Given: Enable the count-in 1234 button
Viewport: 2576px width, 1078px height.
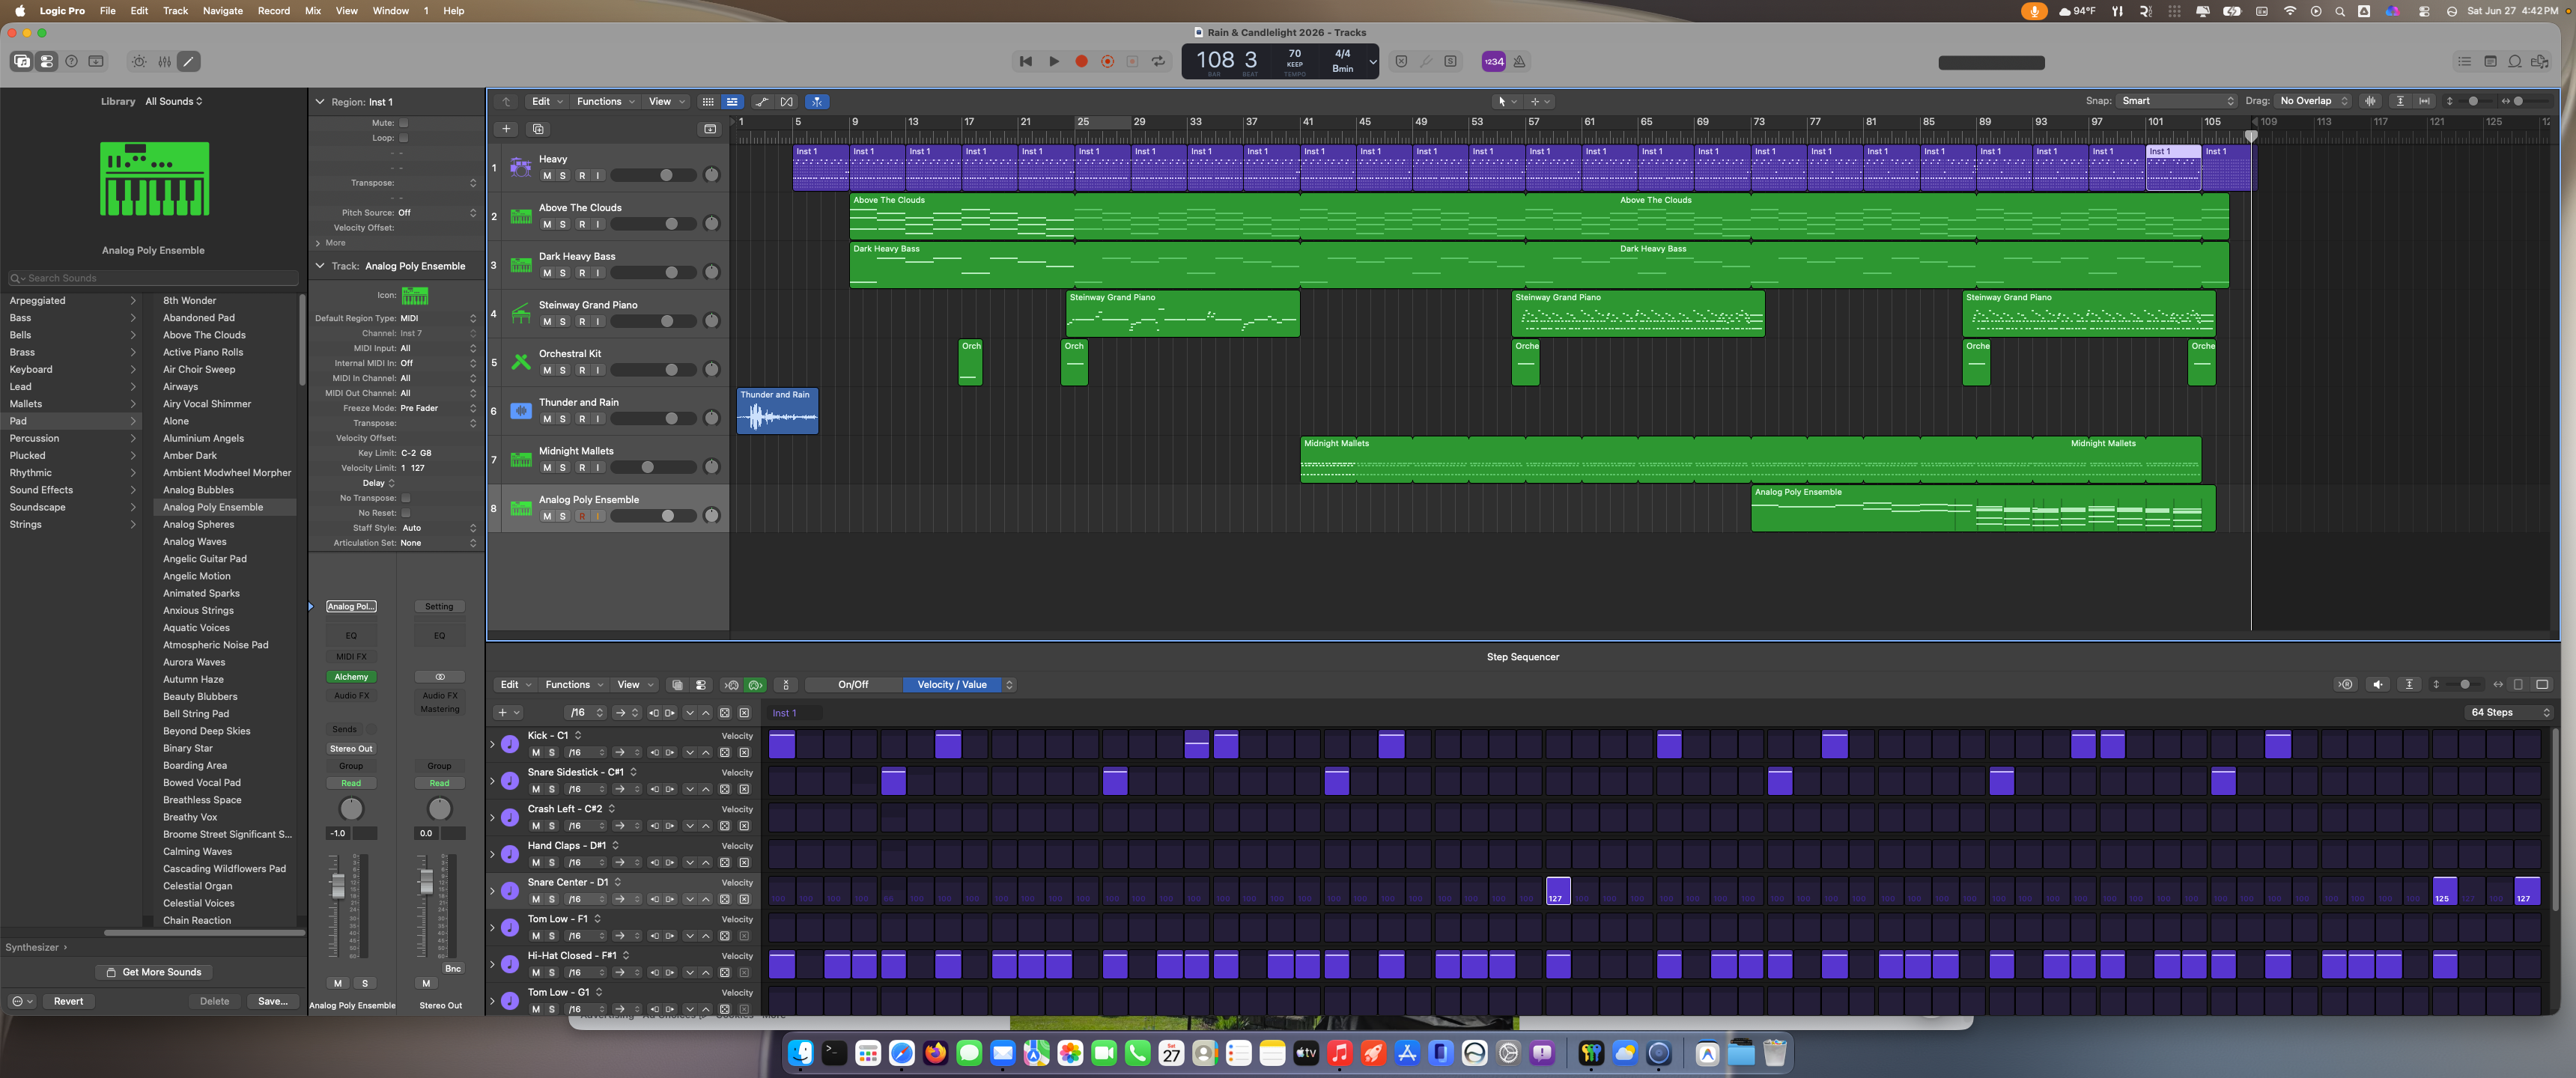Looking at the screenshot, I should [1493, 61].
